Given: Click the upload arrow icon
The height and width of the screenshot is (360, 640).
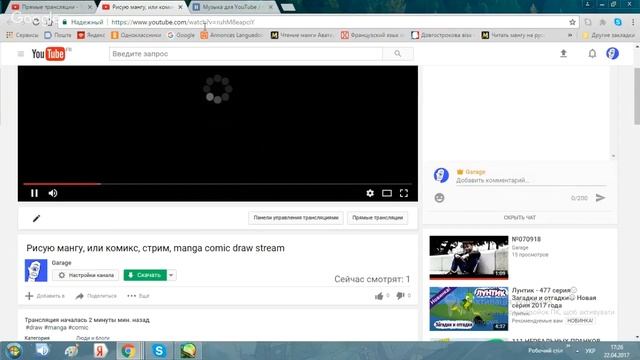Looking at the screenshot, I should click(563, 53).
